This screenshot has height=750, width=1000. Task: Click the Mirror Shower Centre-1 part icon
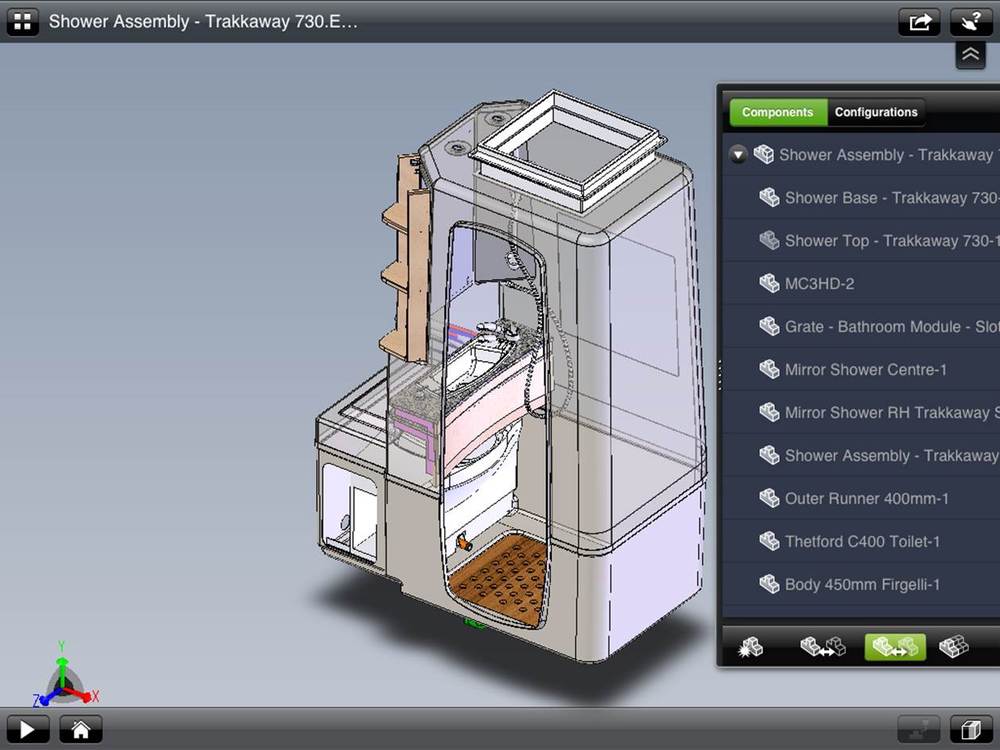tap(769, 370)
